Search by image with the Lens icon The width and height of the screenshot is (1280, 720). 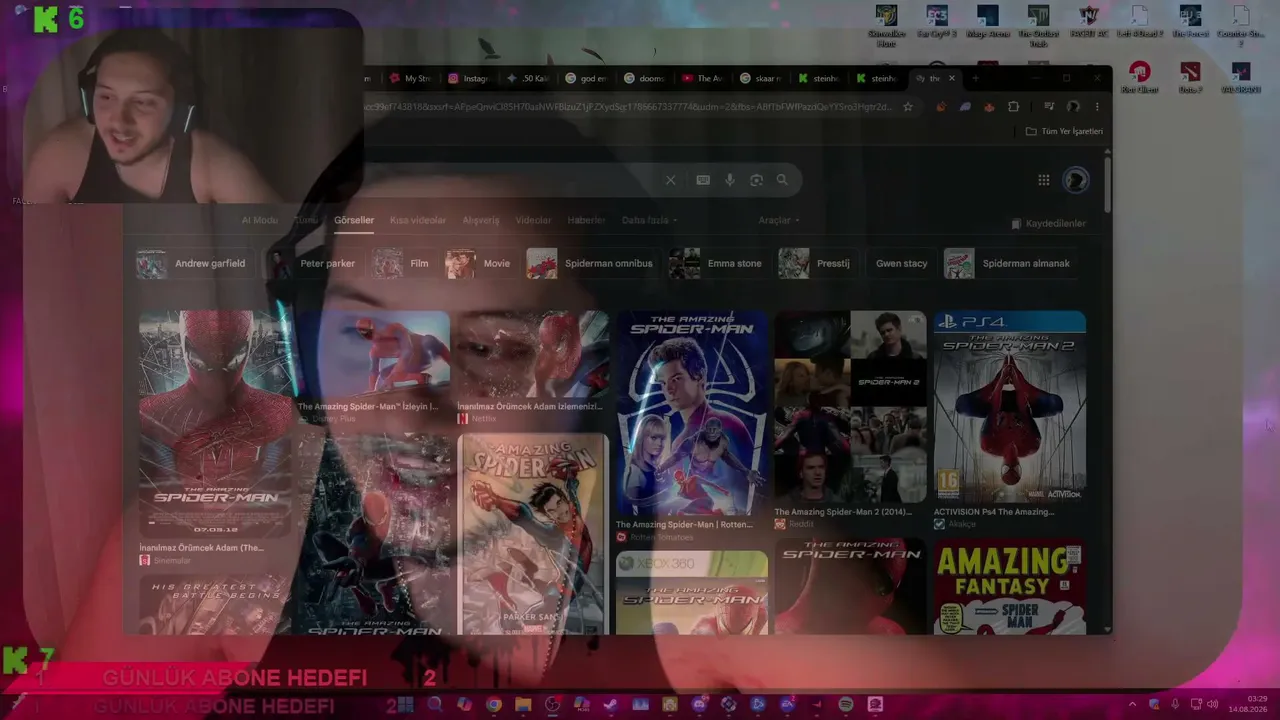pos(756,180)
